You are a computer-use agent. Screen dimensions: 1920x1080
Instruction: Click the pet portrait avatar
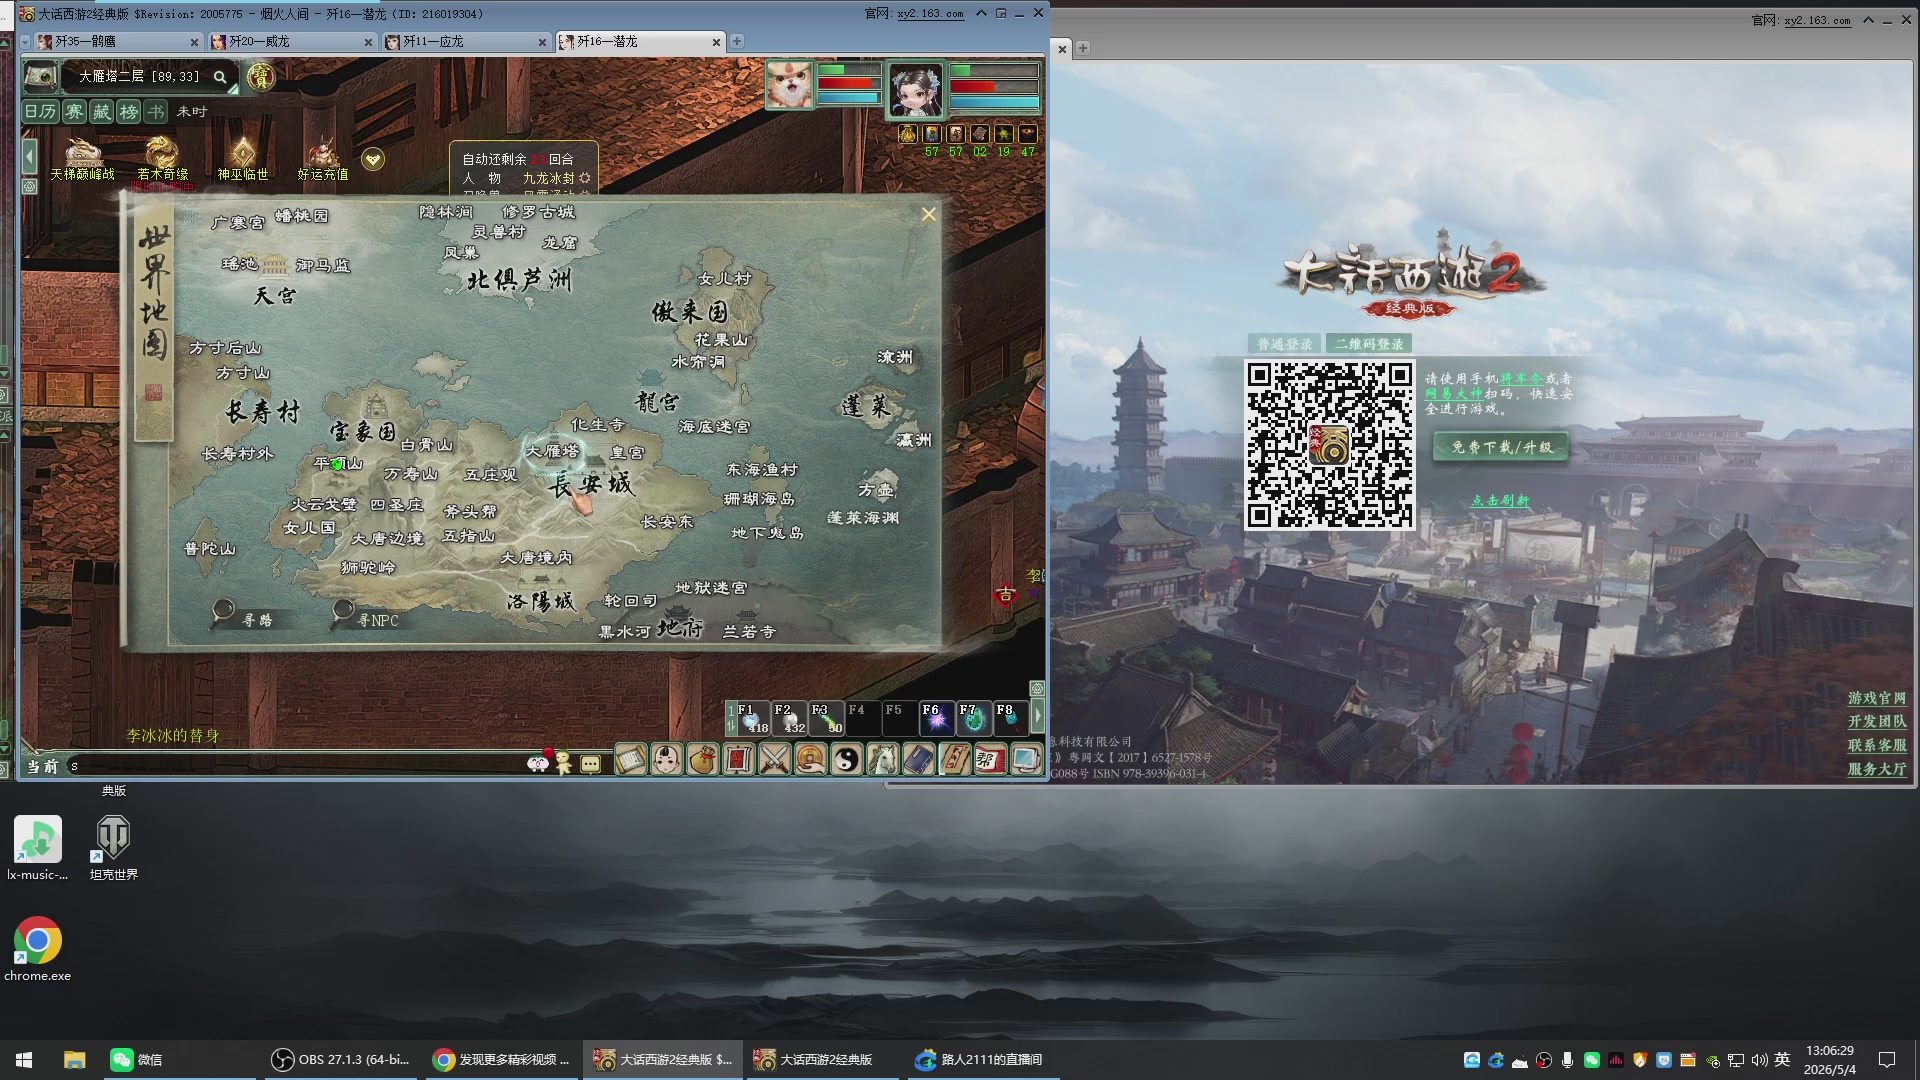790,85
